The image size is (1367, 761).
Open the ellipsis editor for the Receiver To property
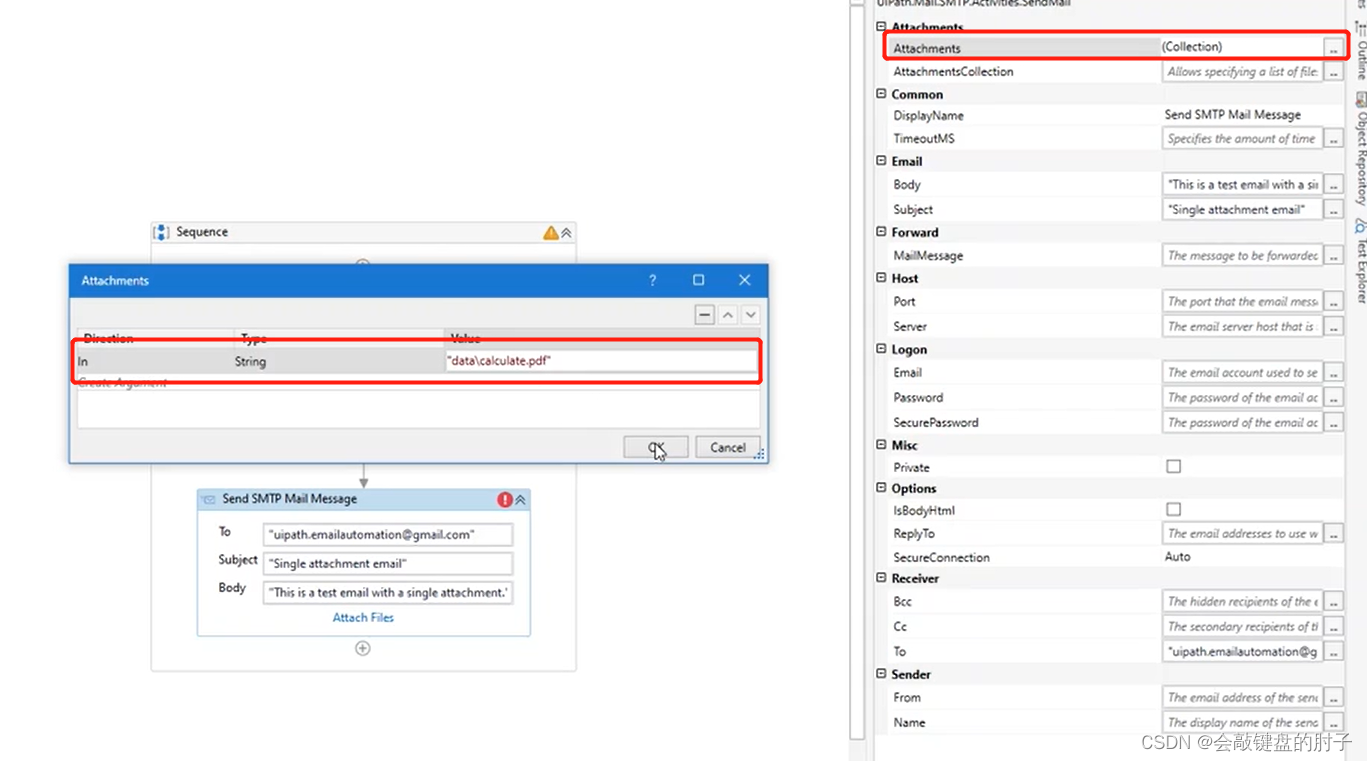1333,651
